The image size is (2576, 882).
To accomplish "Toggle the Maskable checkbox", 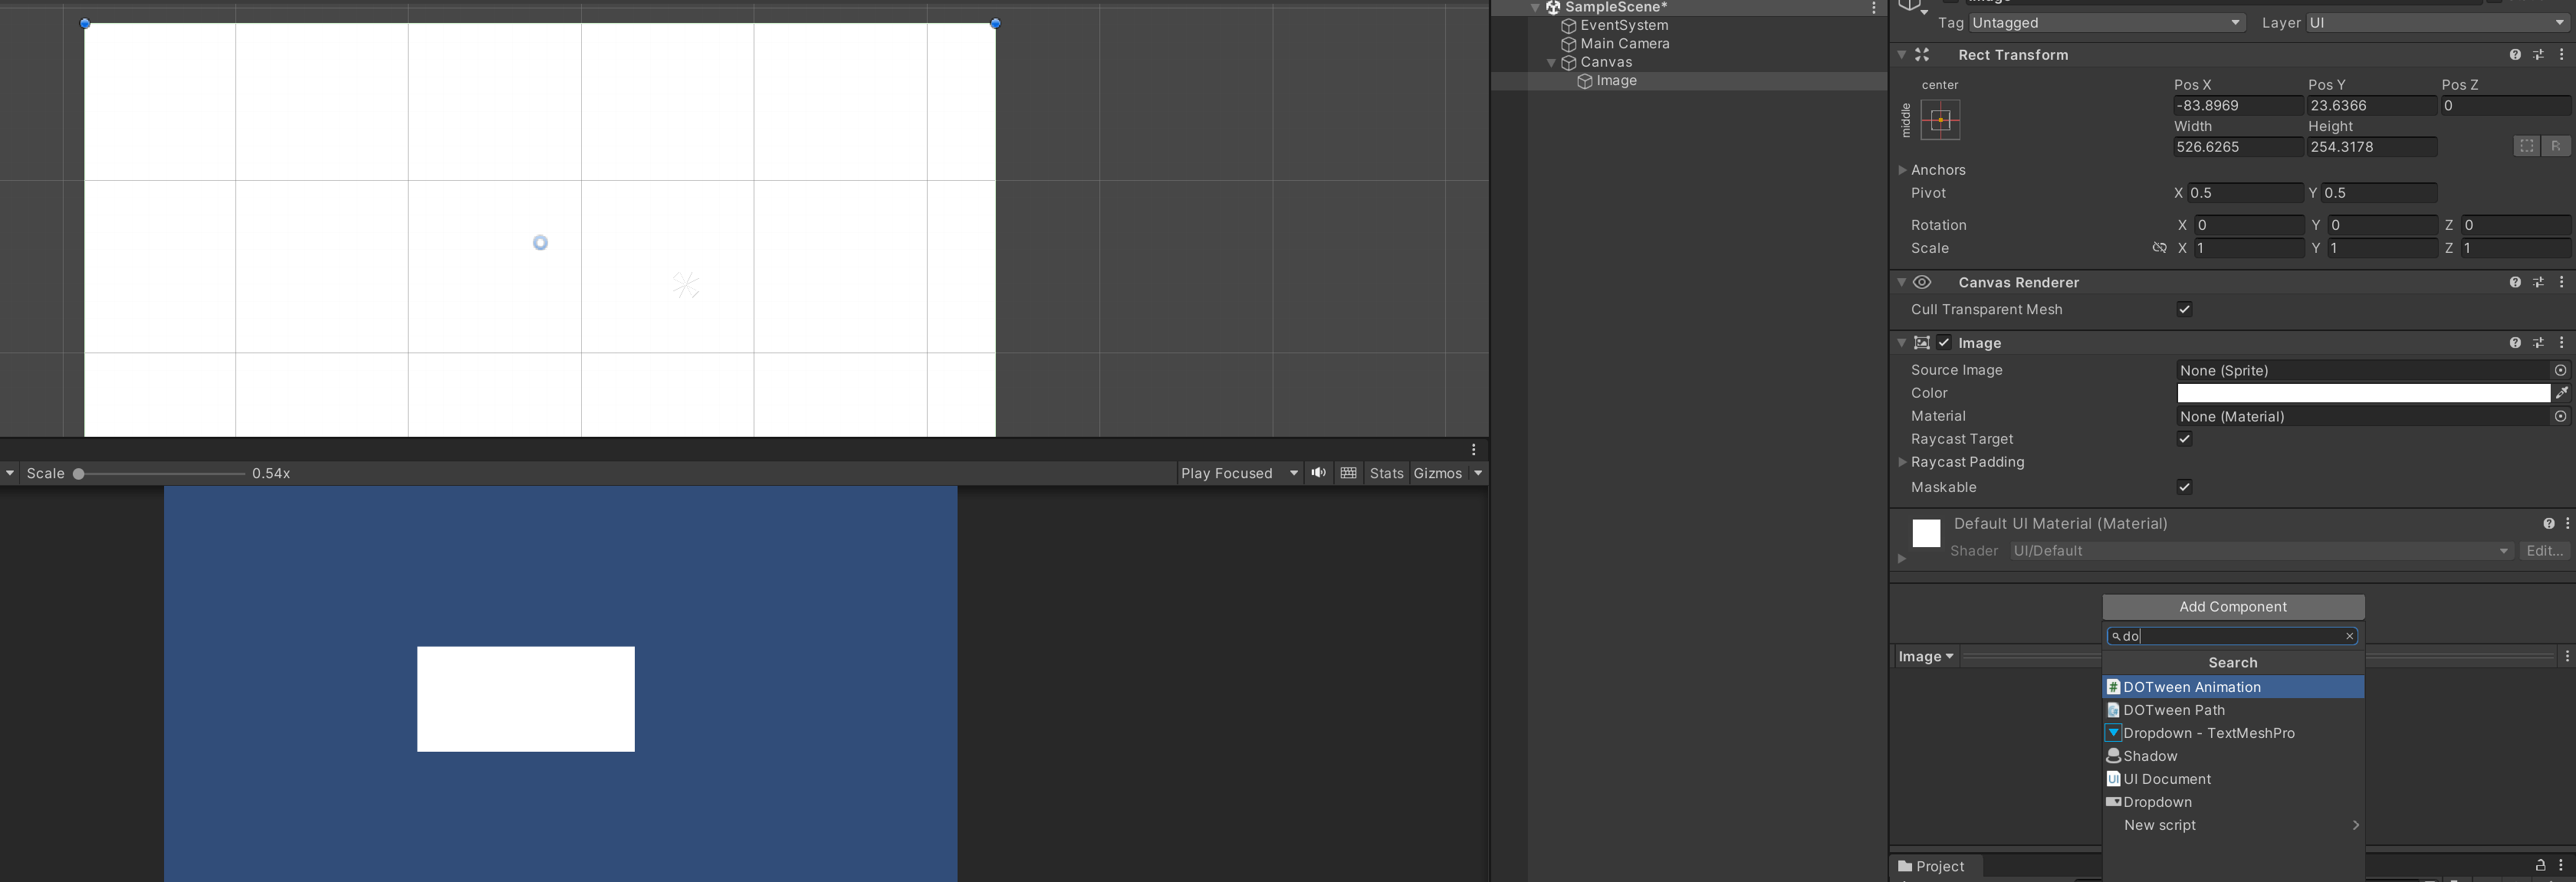I will pos(2184,487).
